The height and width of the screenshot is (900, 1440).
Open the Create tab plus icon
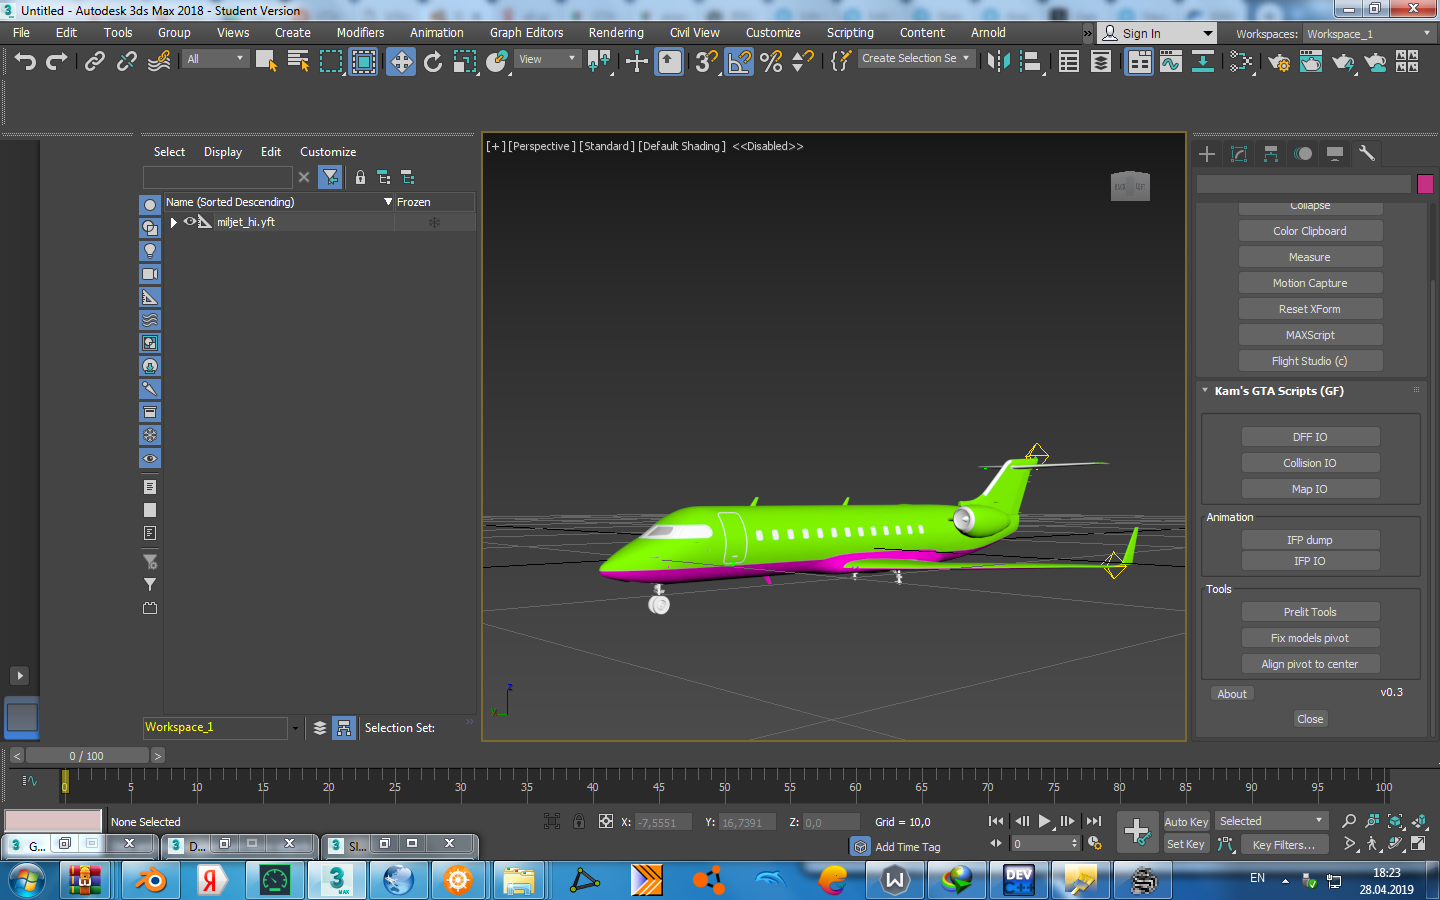click(x=1207, y=154)
